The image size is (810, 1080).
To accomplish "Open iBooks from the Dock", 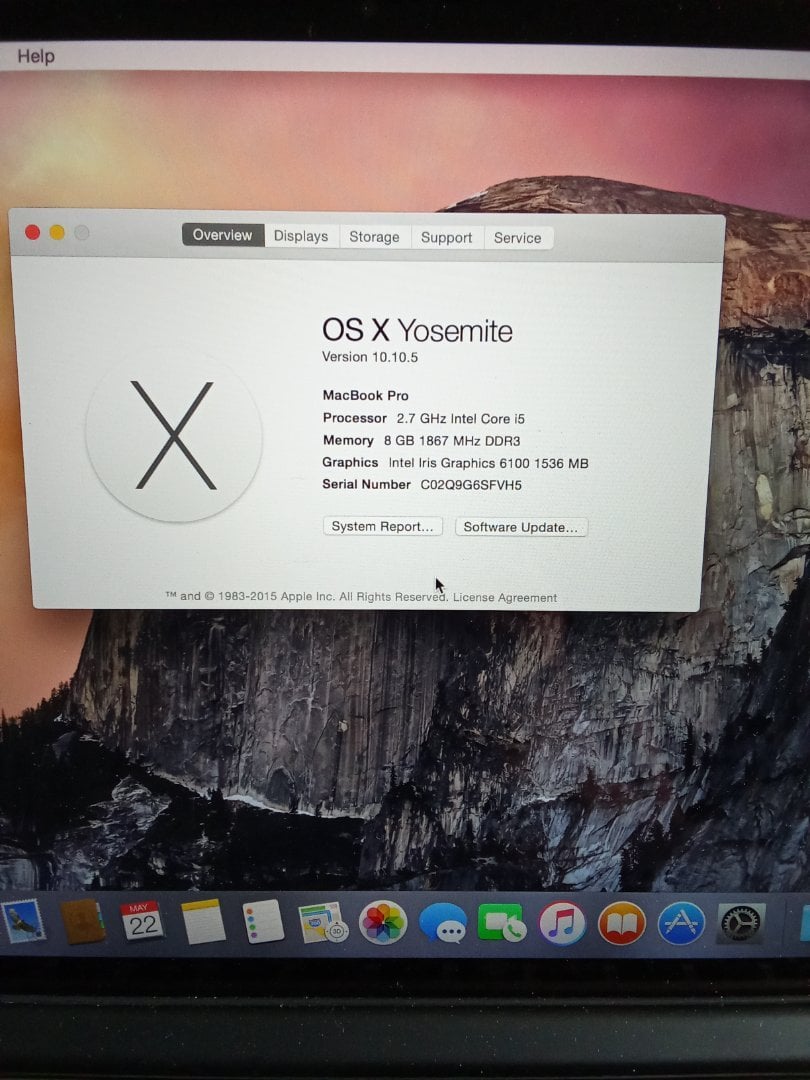I will click(622, 923).
